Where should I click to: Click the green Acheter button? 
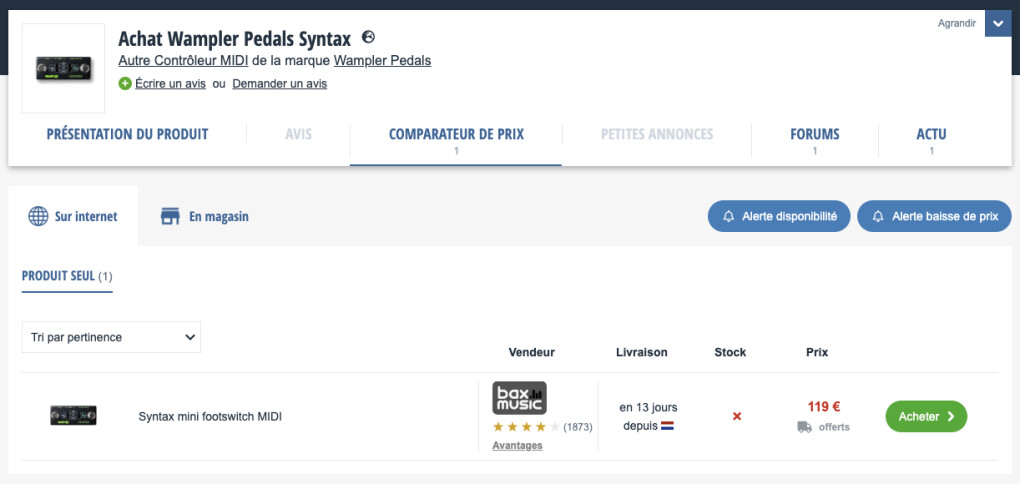pyautogui.click(x=926, y=416)
